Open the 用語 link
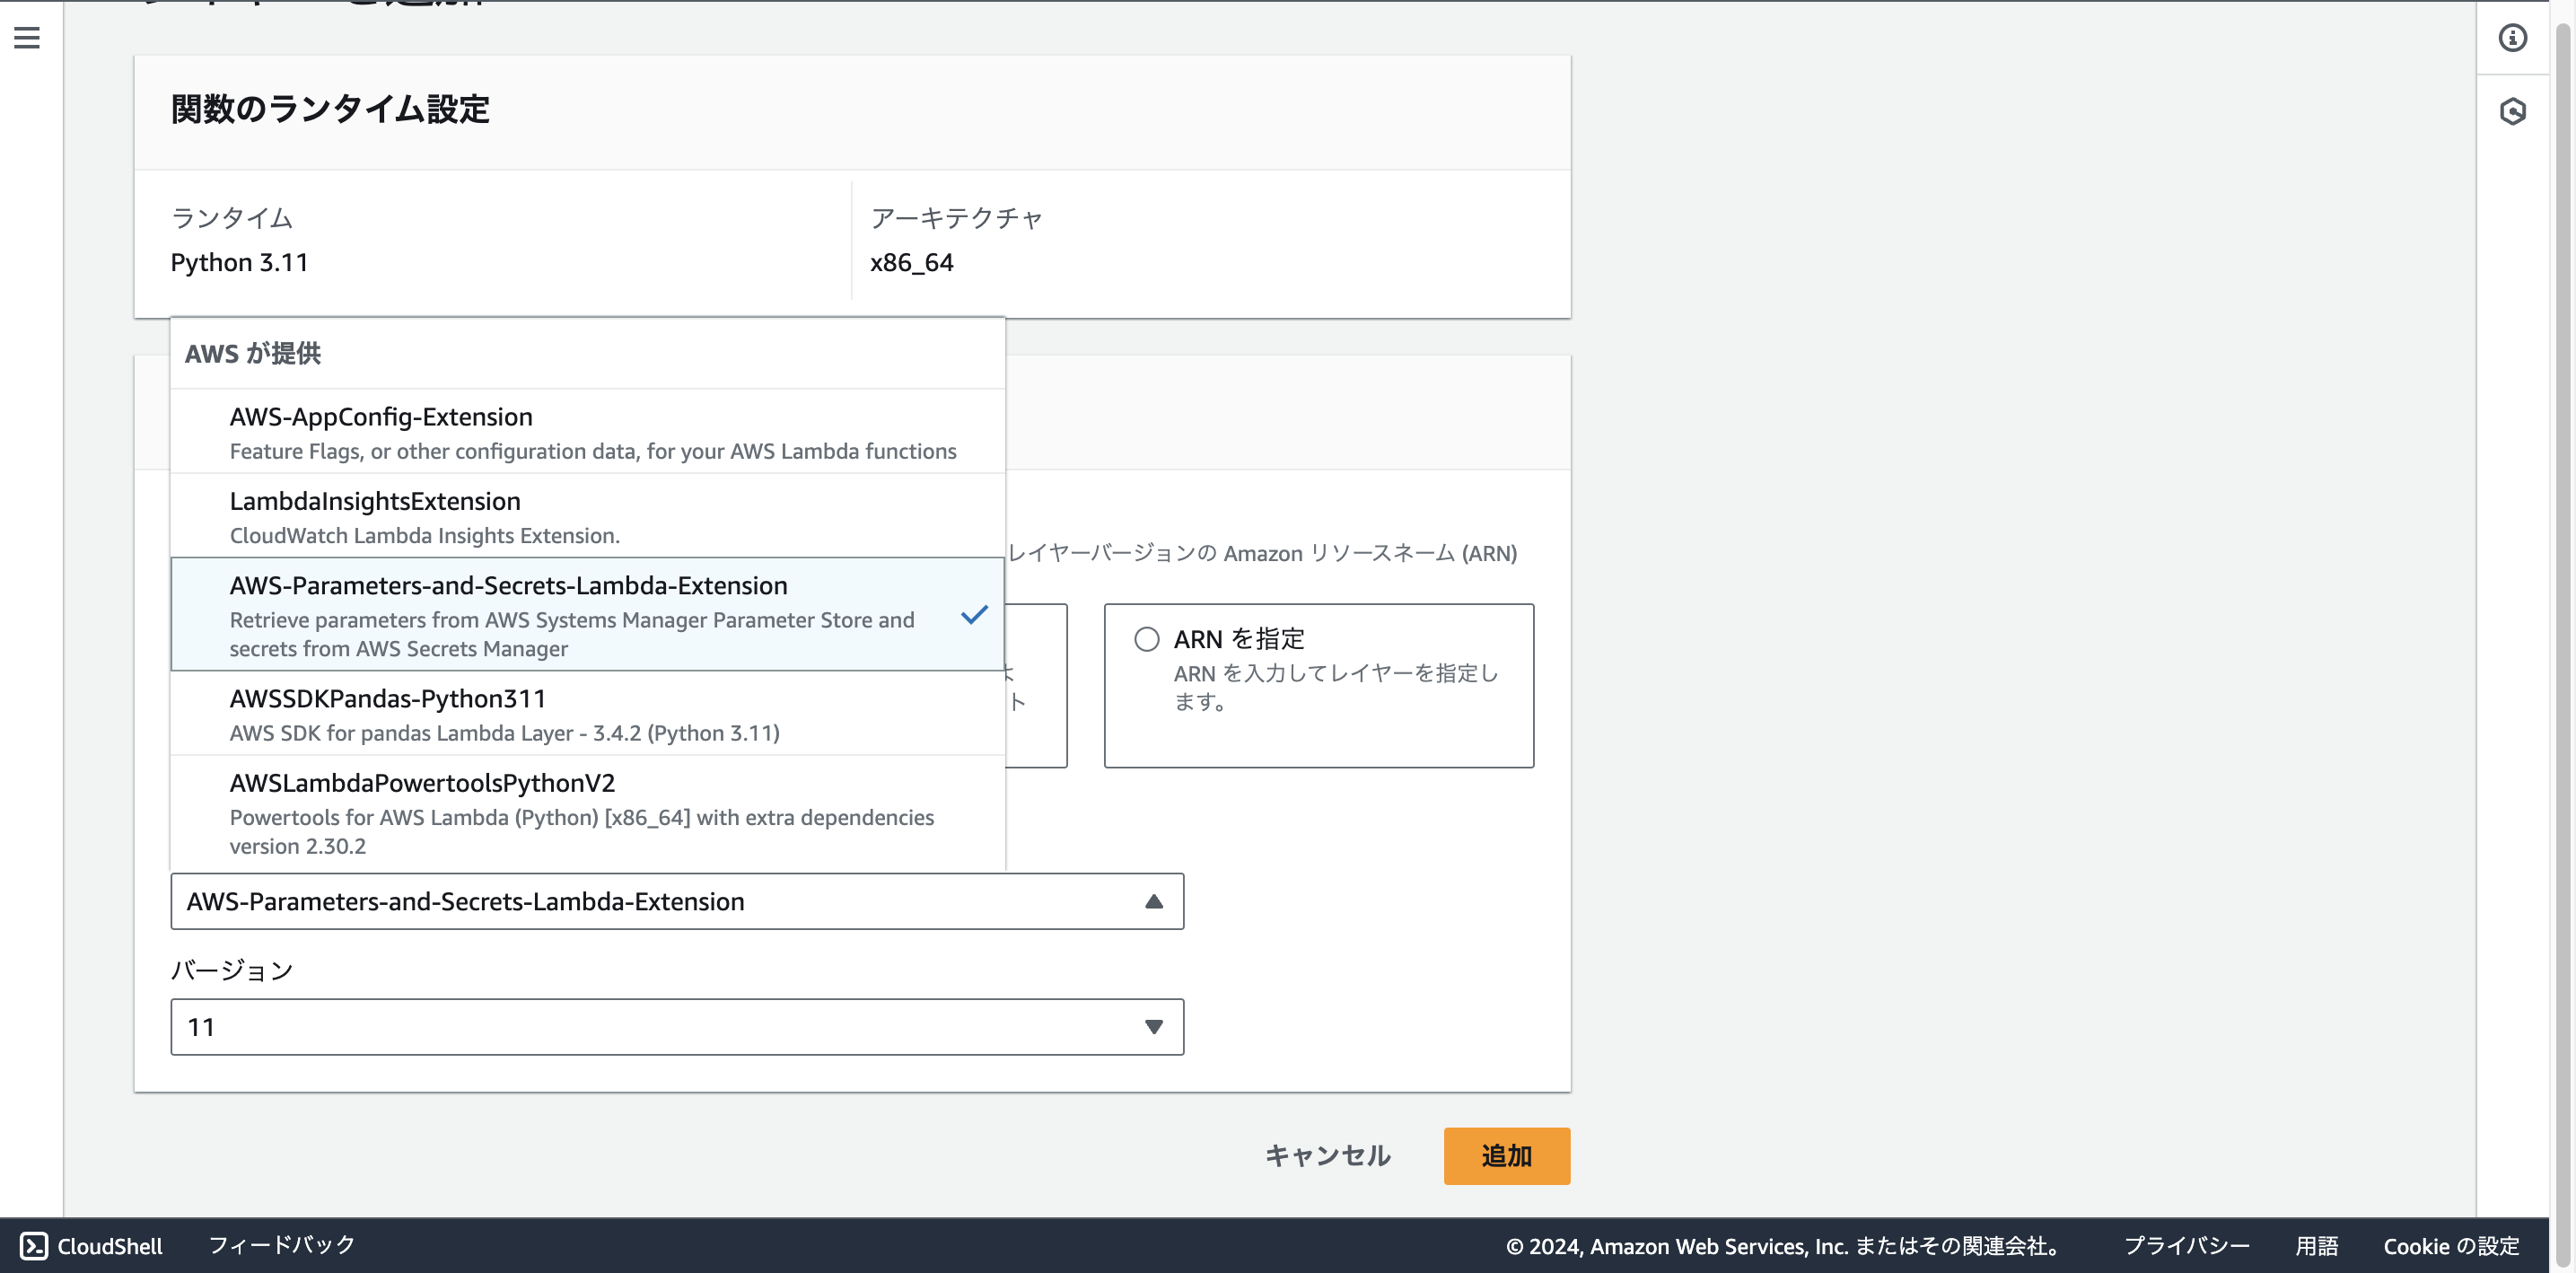Screen dimensions: 2576x1273 (2315, 1246)
